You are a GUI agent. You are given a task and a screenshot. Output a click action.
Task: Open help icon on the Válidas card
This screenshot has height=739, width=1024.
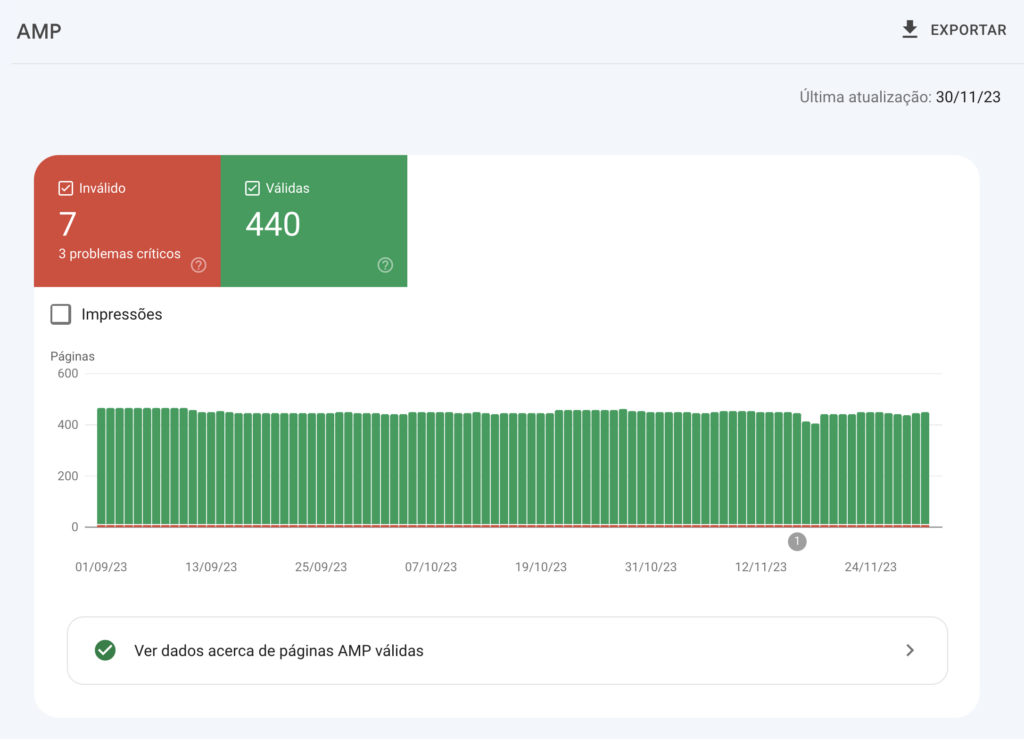click(x=385, y=265)
